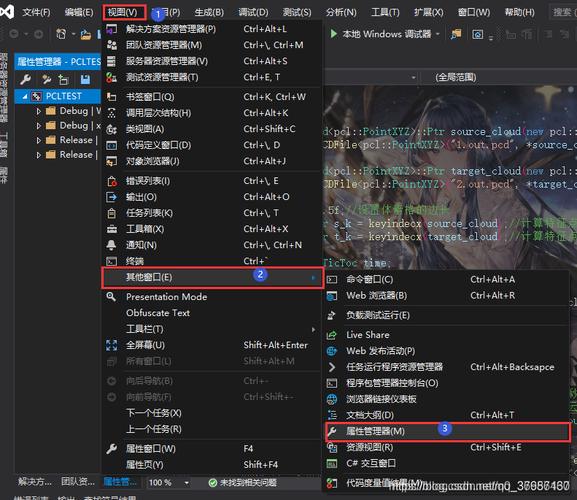Switch to the 属性管... bottom tab
This screenshot has height=500, width=577.
[x=120, y=482]
